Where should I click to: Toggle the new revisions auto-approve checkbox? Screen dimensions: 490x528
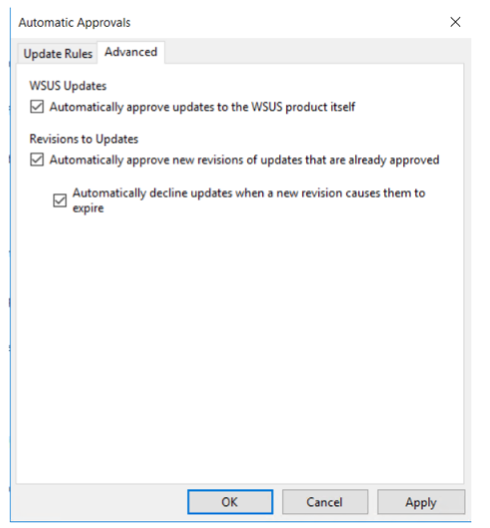[37, 160]
